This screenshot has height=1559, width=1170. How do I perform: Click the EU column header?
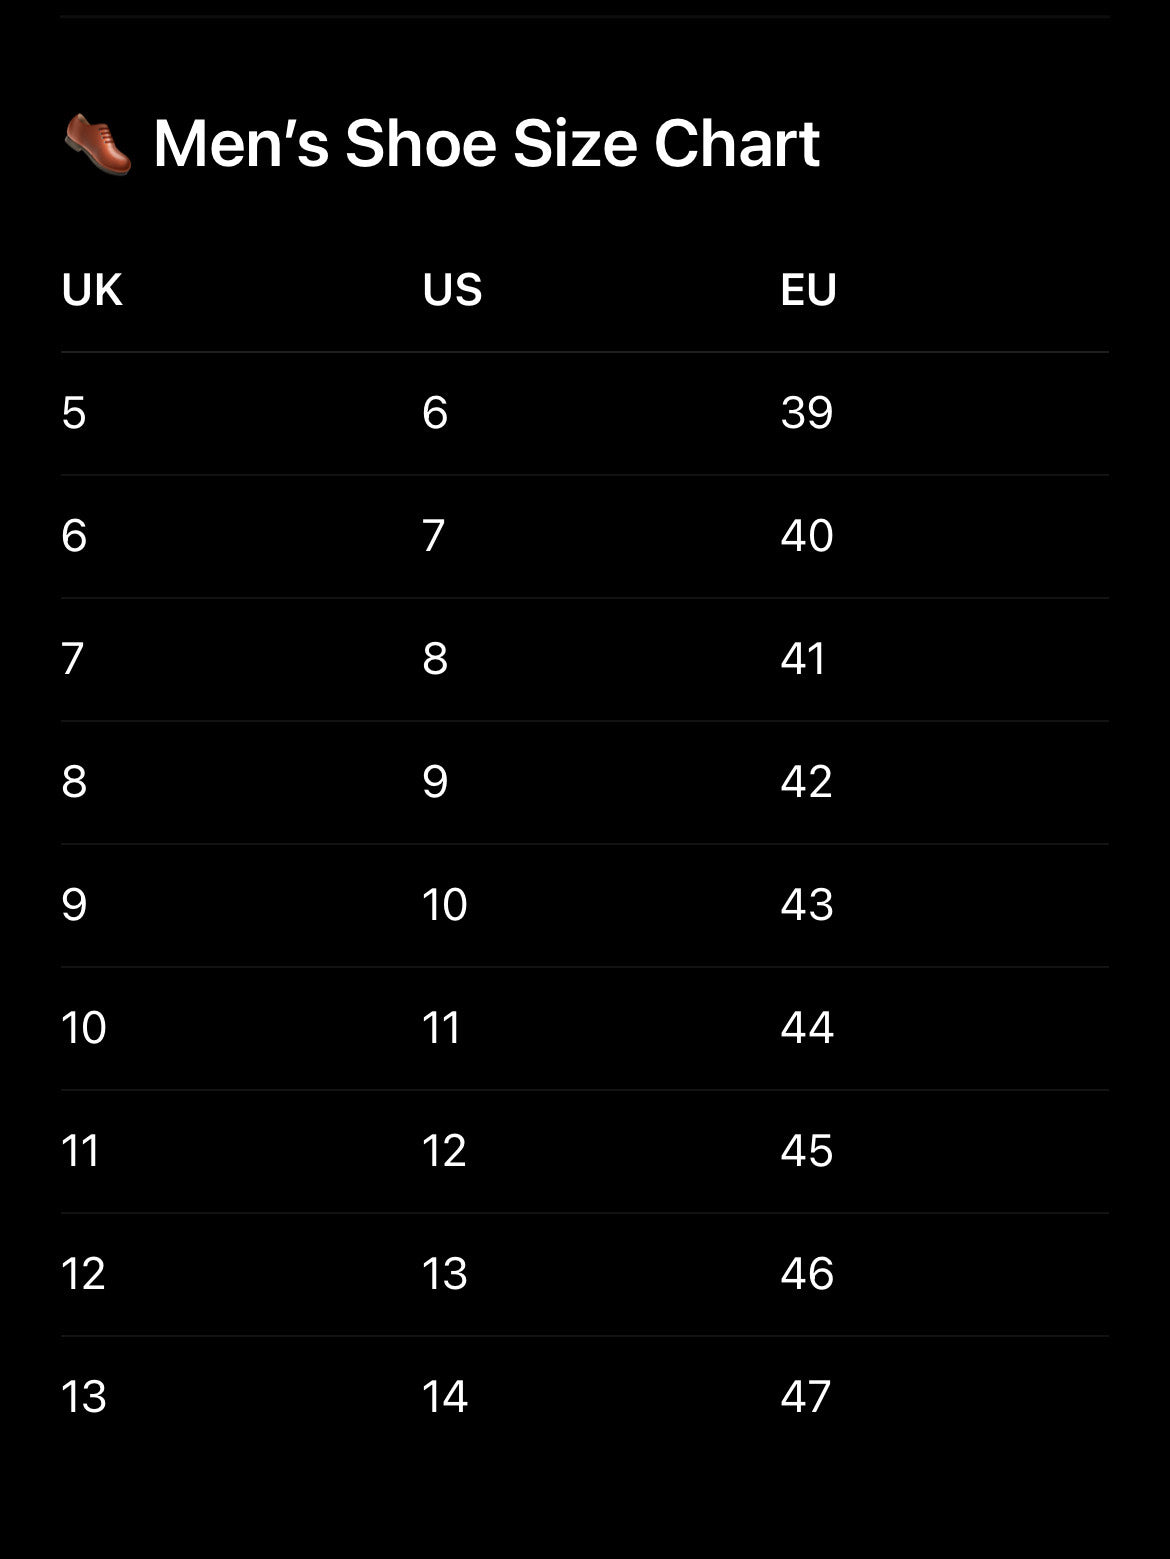pos(808,290)
